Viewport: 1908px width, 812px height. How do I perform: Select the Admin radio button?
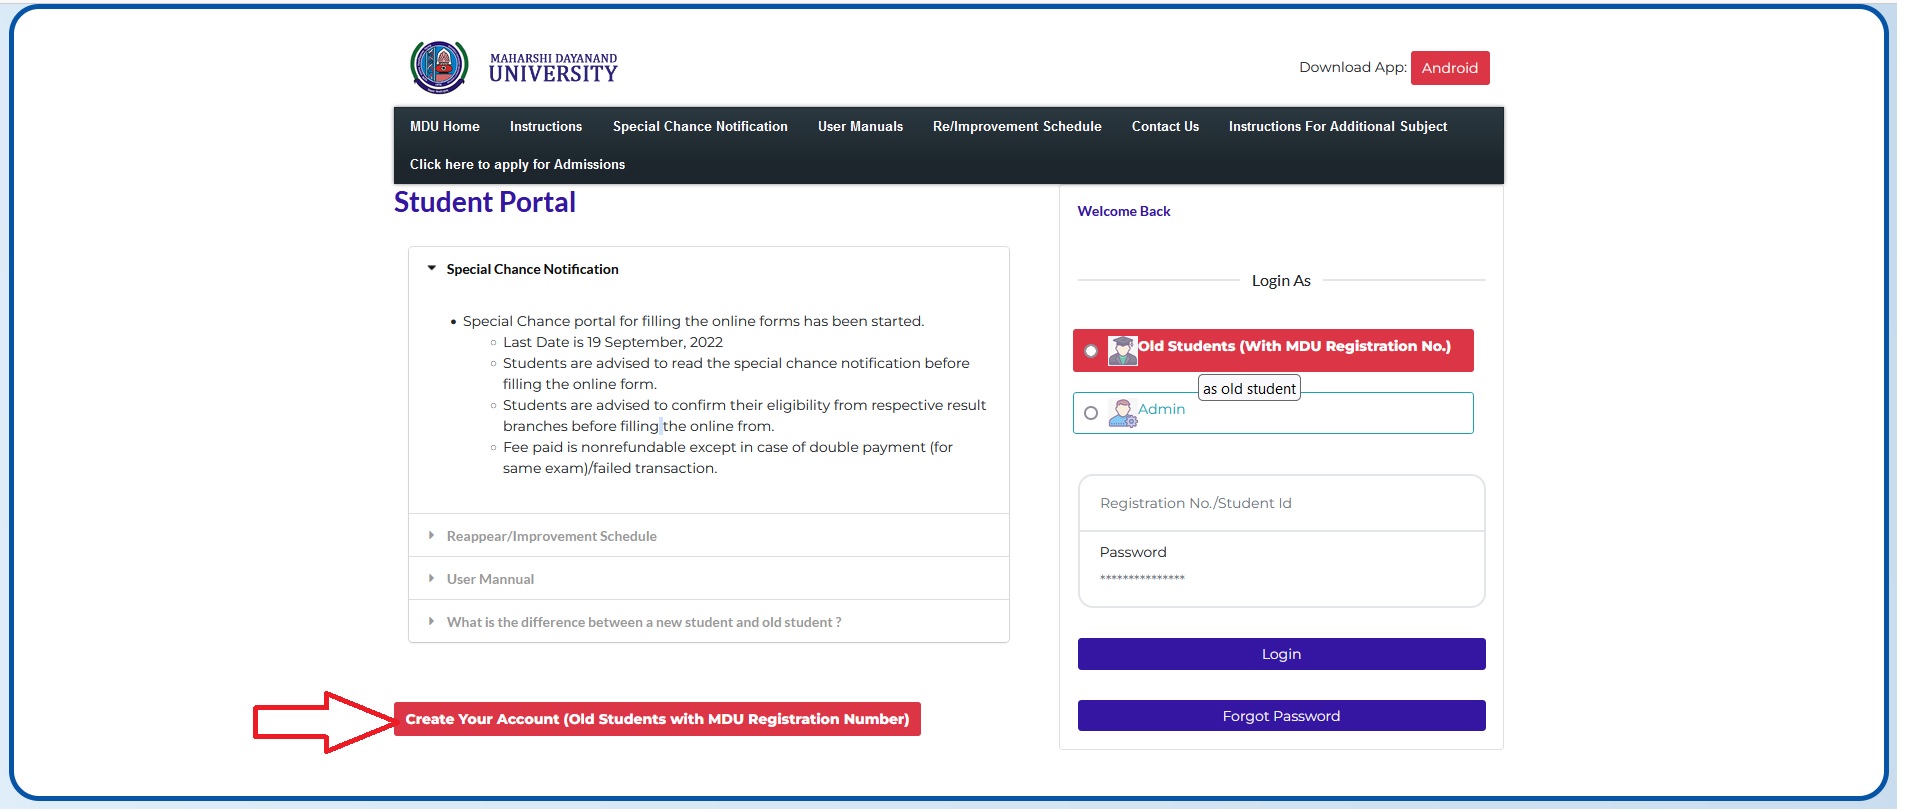tap(1091, 413)
